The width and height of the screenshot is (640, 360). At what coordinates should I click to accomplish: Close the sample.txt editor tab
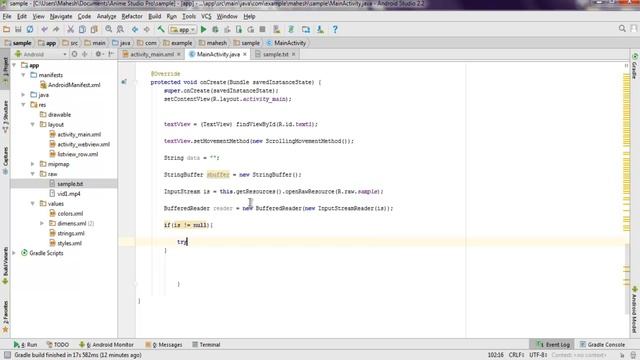point(293,54)
